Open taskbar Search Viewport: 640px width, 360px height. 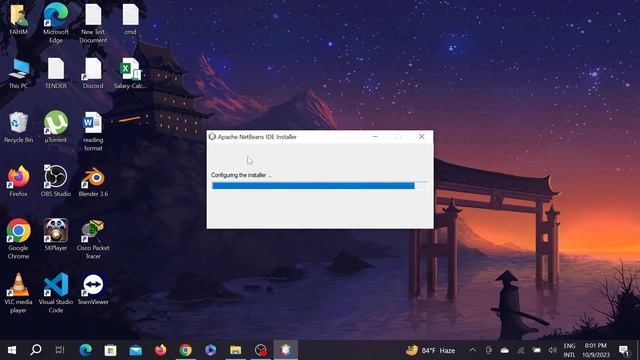click(x=36, y=350)
